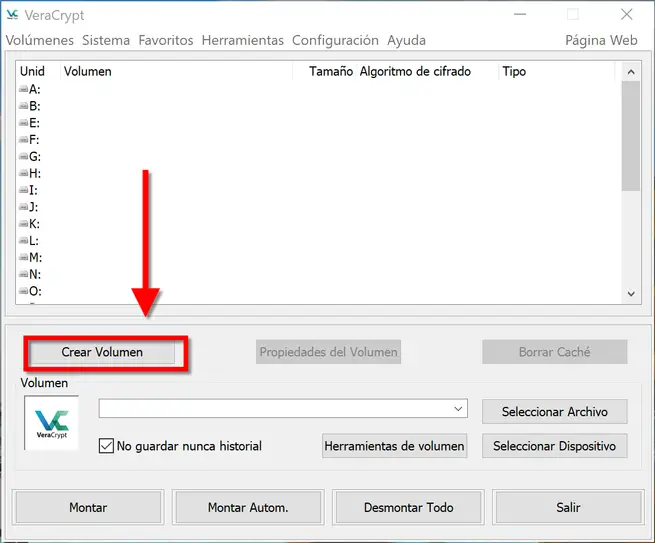The height and width of the screenshot is (543, 655).
Task: Click the Propiedades del Volumen button
Action: (328, 352)
